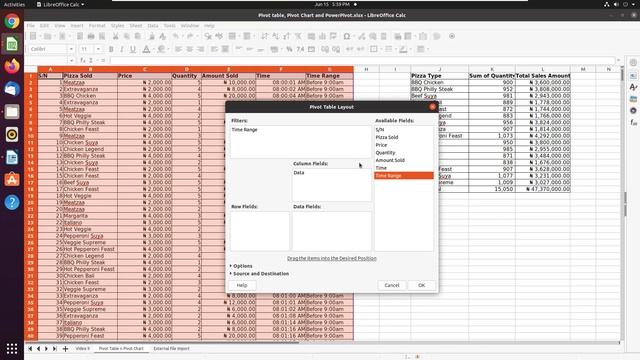Click Sum sigma icon in formula bar
Viewport: 640px width, 360px height.
tap(91, 60)
